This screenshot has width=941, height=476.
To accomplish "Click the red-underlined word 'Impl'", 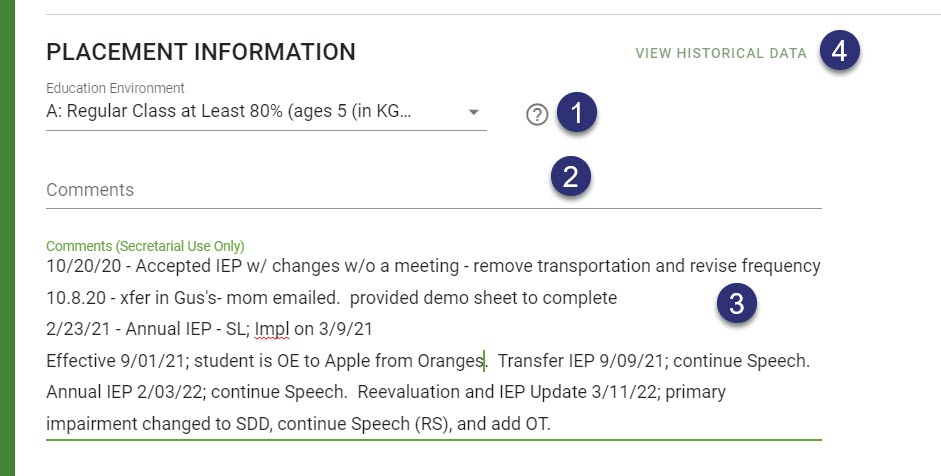I will pos(272,330).
